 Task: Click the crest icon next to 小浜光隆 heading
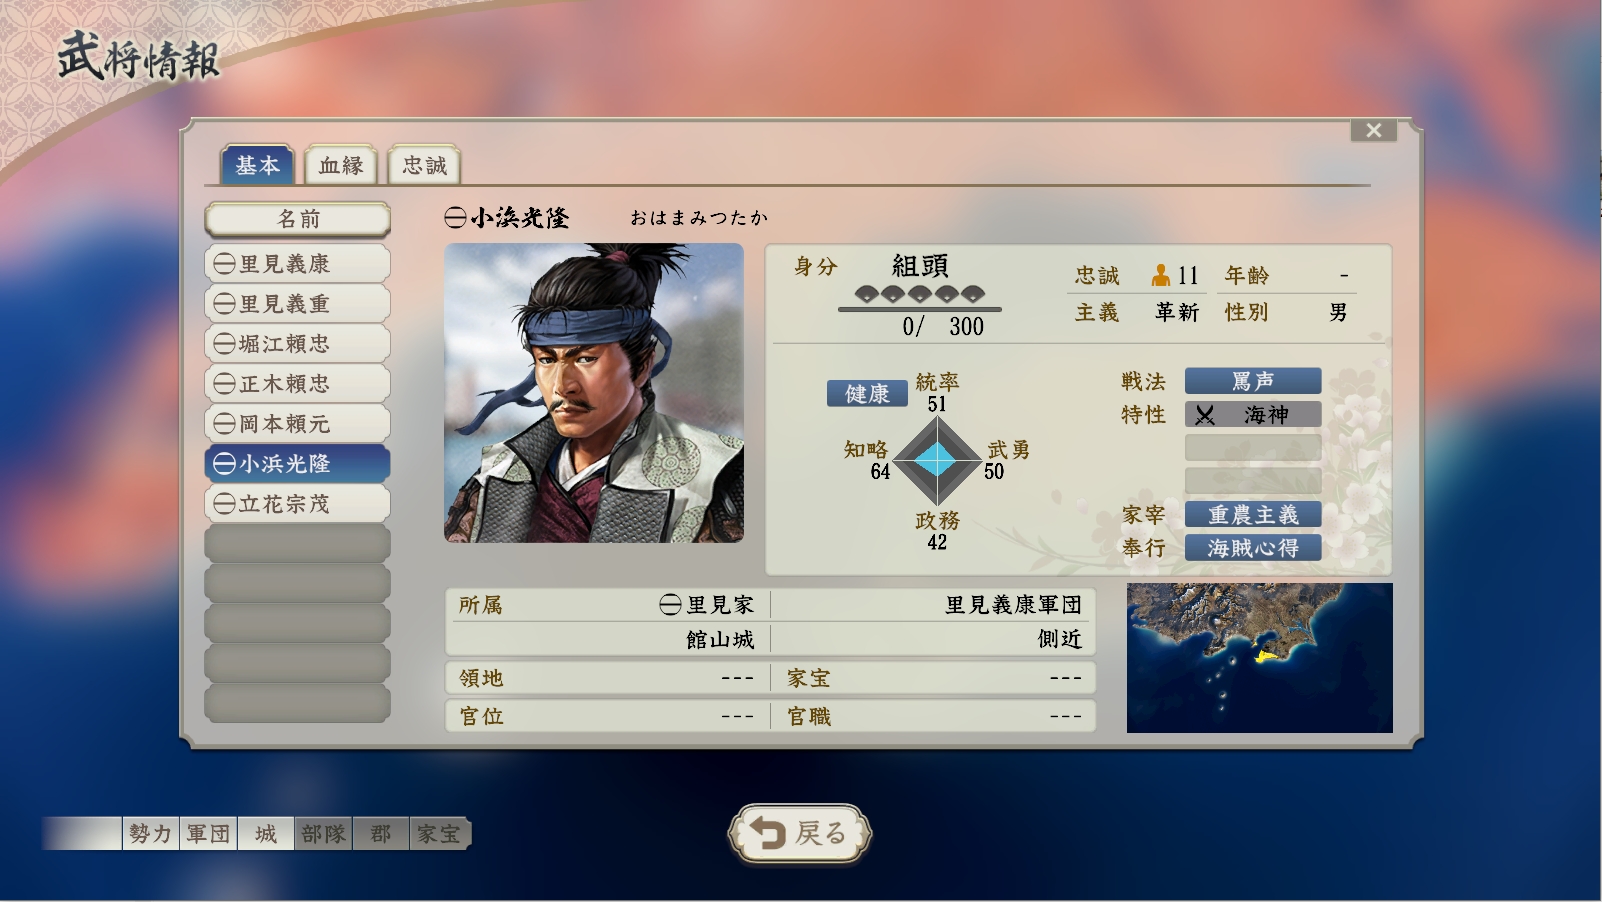[455, 218]
